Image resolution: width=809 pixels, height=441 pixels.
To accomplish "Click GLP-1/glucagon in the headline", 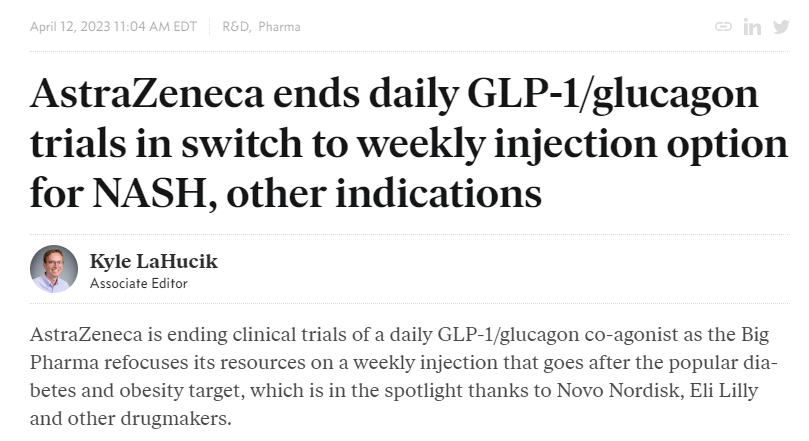I will (x=612, y=96).
